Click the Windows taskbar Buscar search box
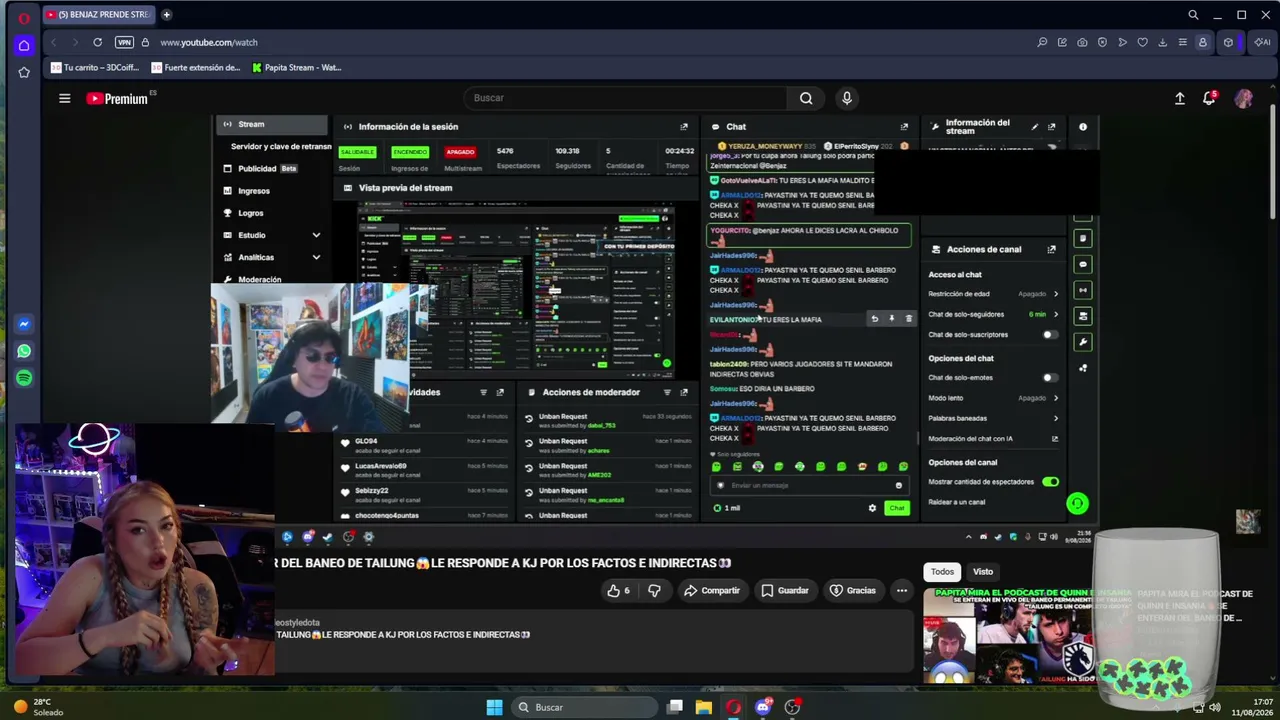Image resolution: width=1280 pixels, height=720 pixels. pos(585,708)
